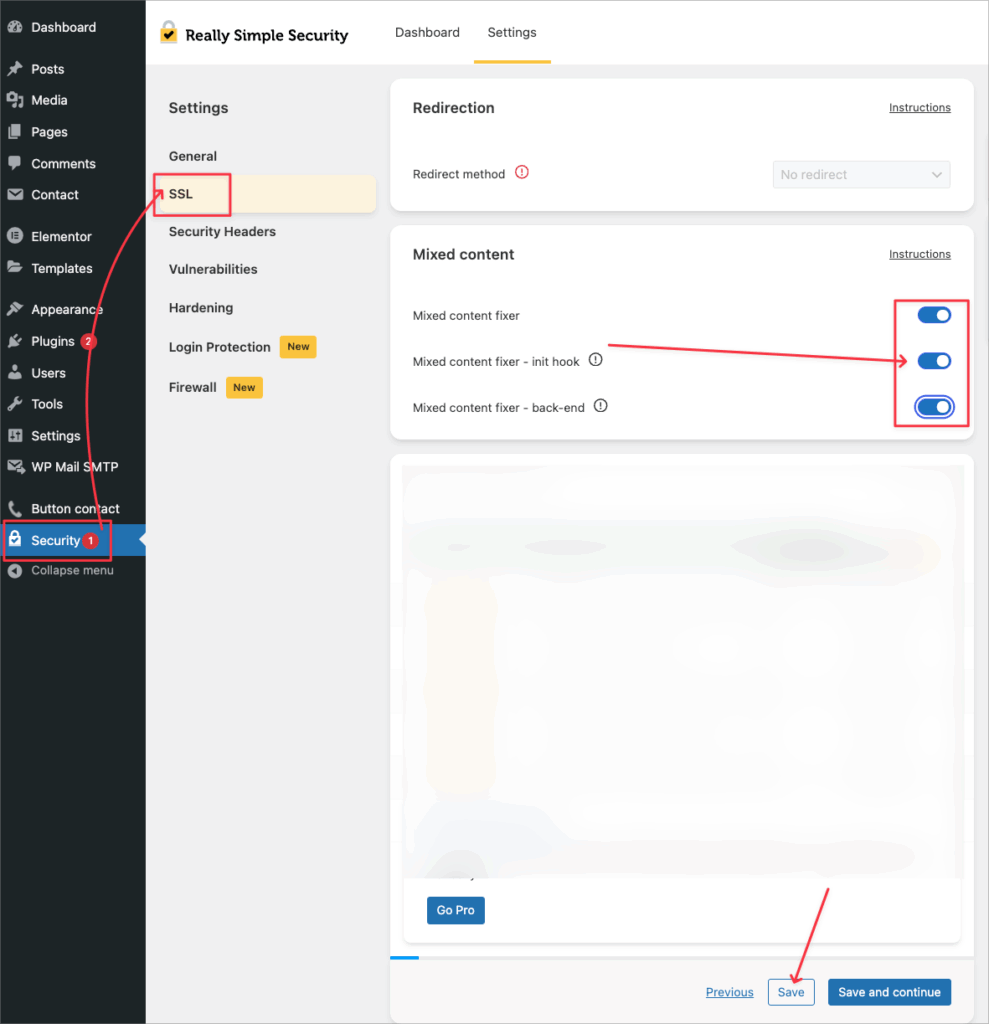Screen dimensions: 989x1024
Task: Click the Really Simple Security title
Action: click(267, 35)
